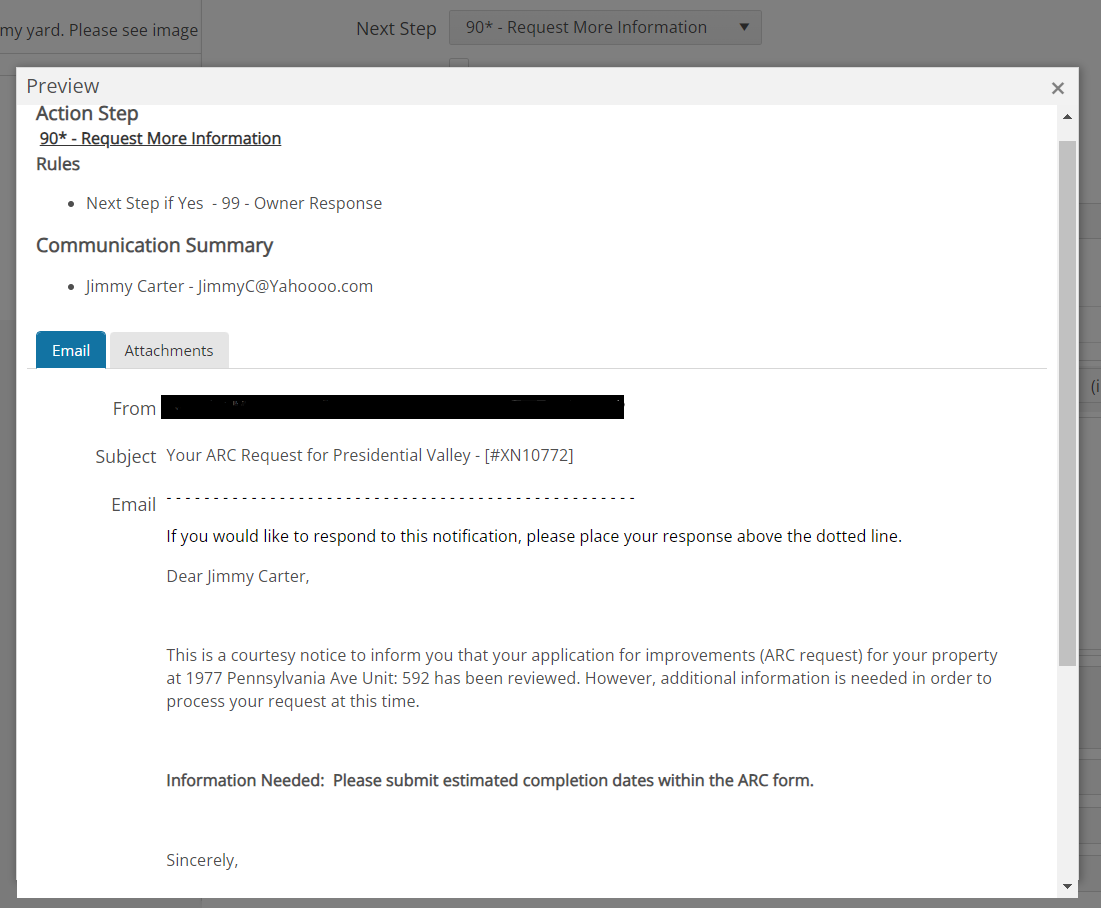Click the Preview dialog title
The width and height of the screenshot is (1101, 908).
63,86
